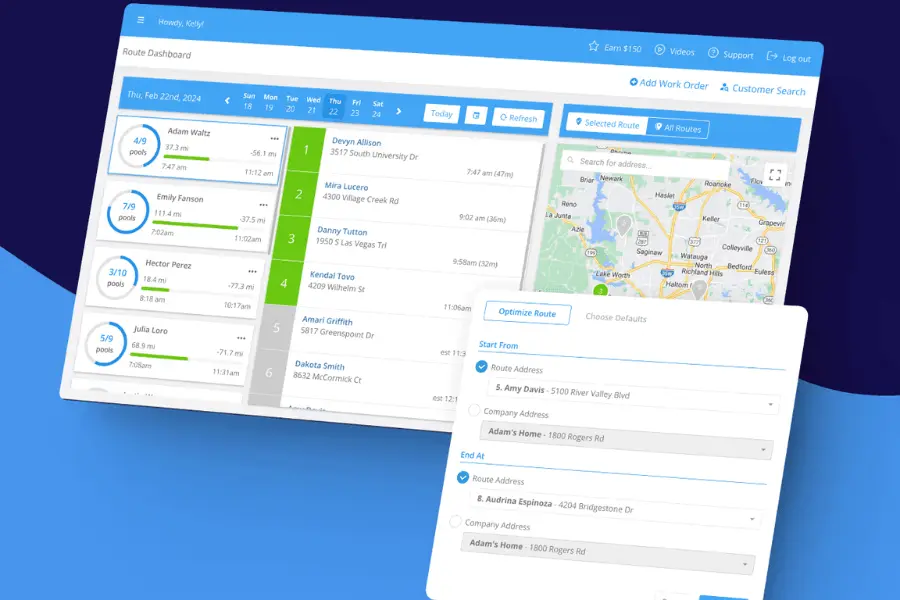Click the Today button
The width and height of the screenshot is (900, 600).
[442, 114]
